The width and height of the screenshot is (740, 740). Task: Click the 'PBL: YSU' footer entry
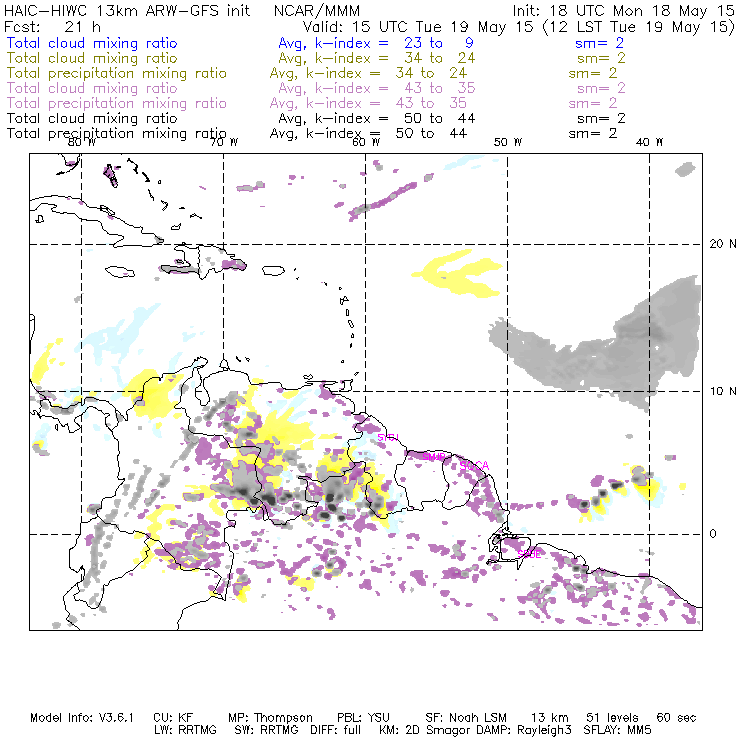(x=363, y=718)
